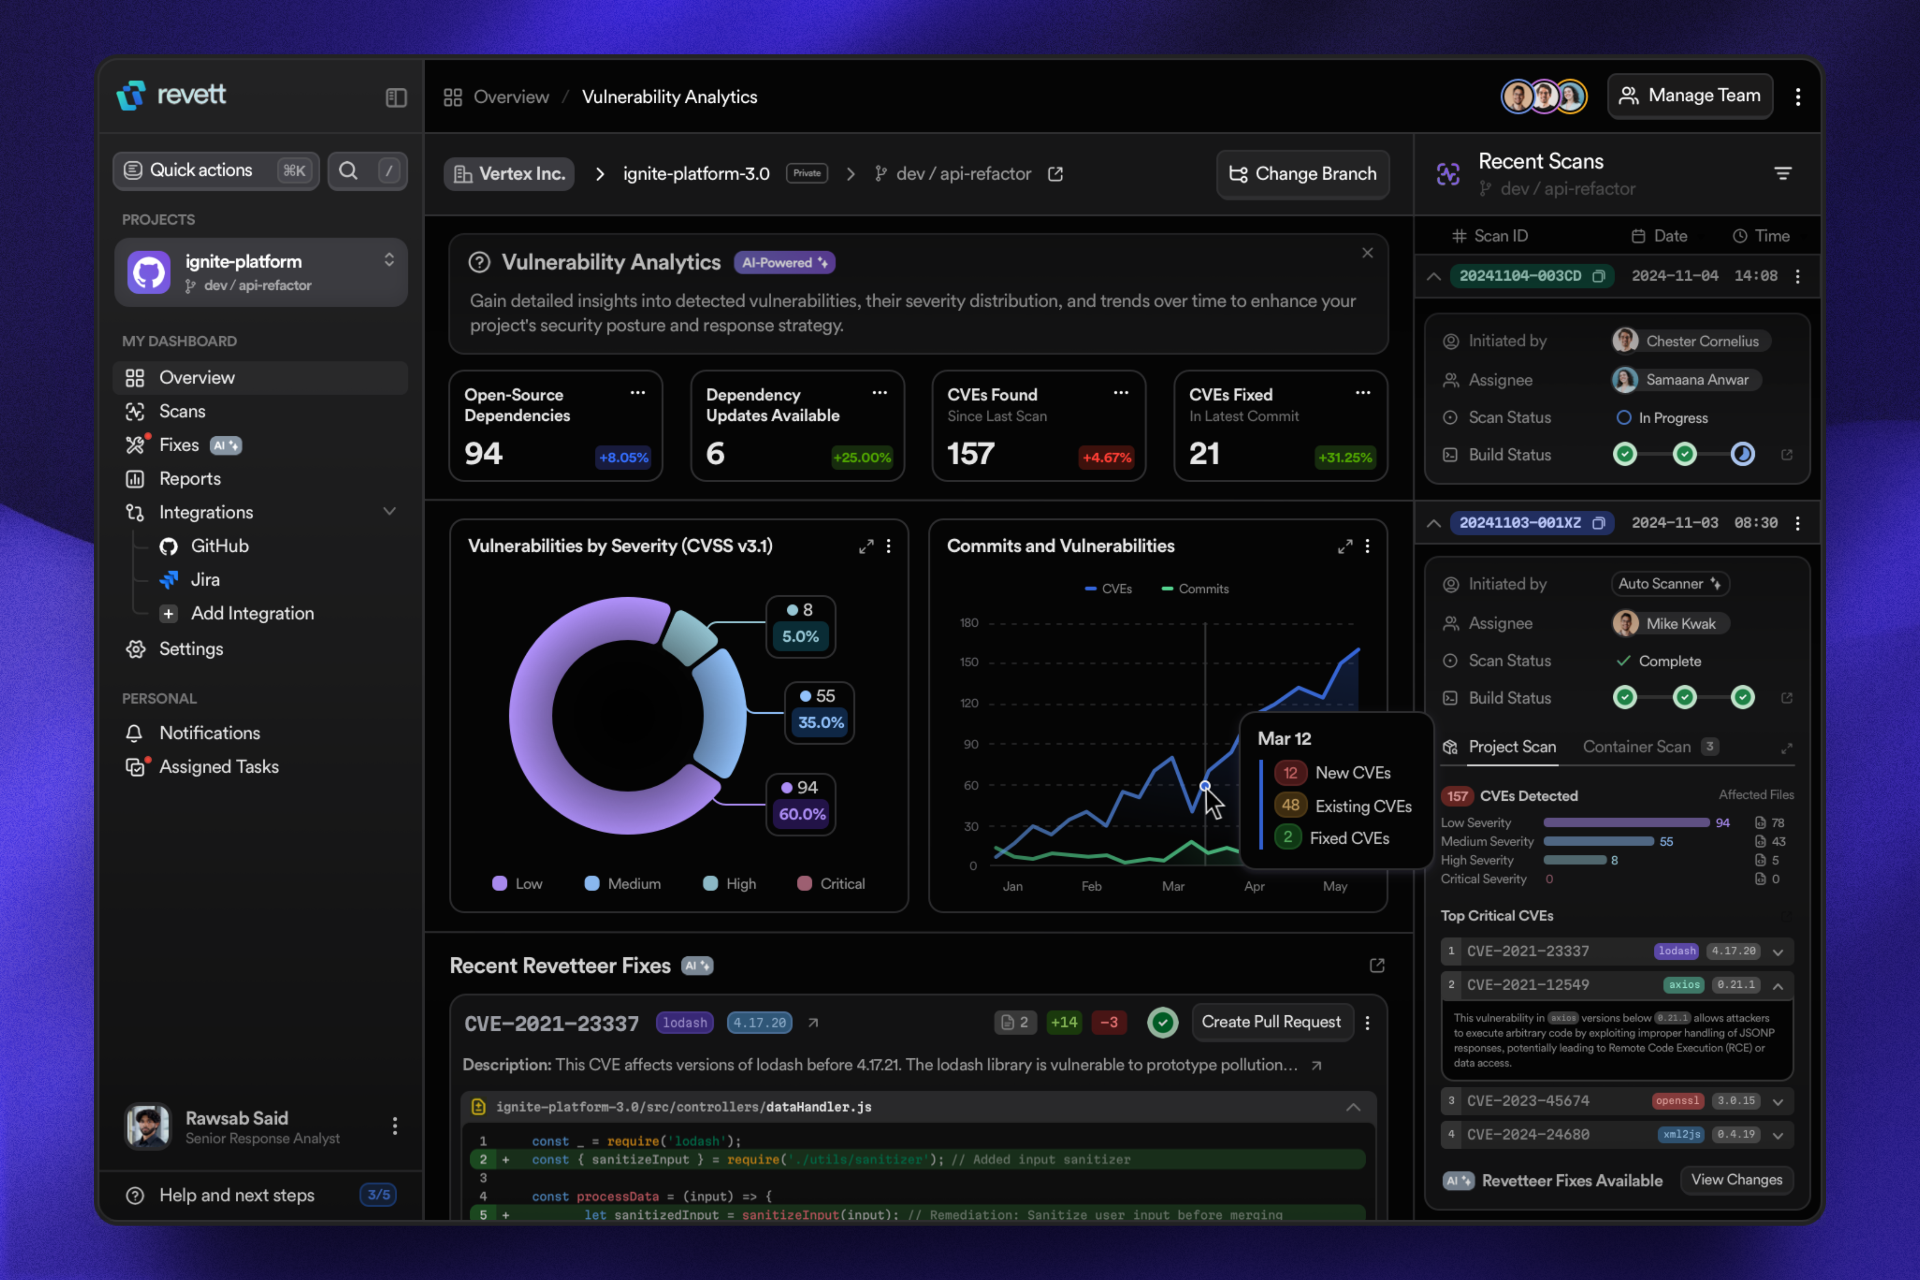Toggle Low severity legend item
This screenshot has height=1280, width=1920.
click(x=517, y=883)
